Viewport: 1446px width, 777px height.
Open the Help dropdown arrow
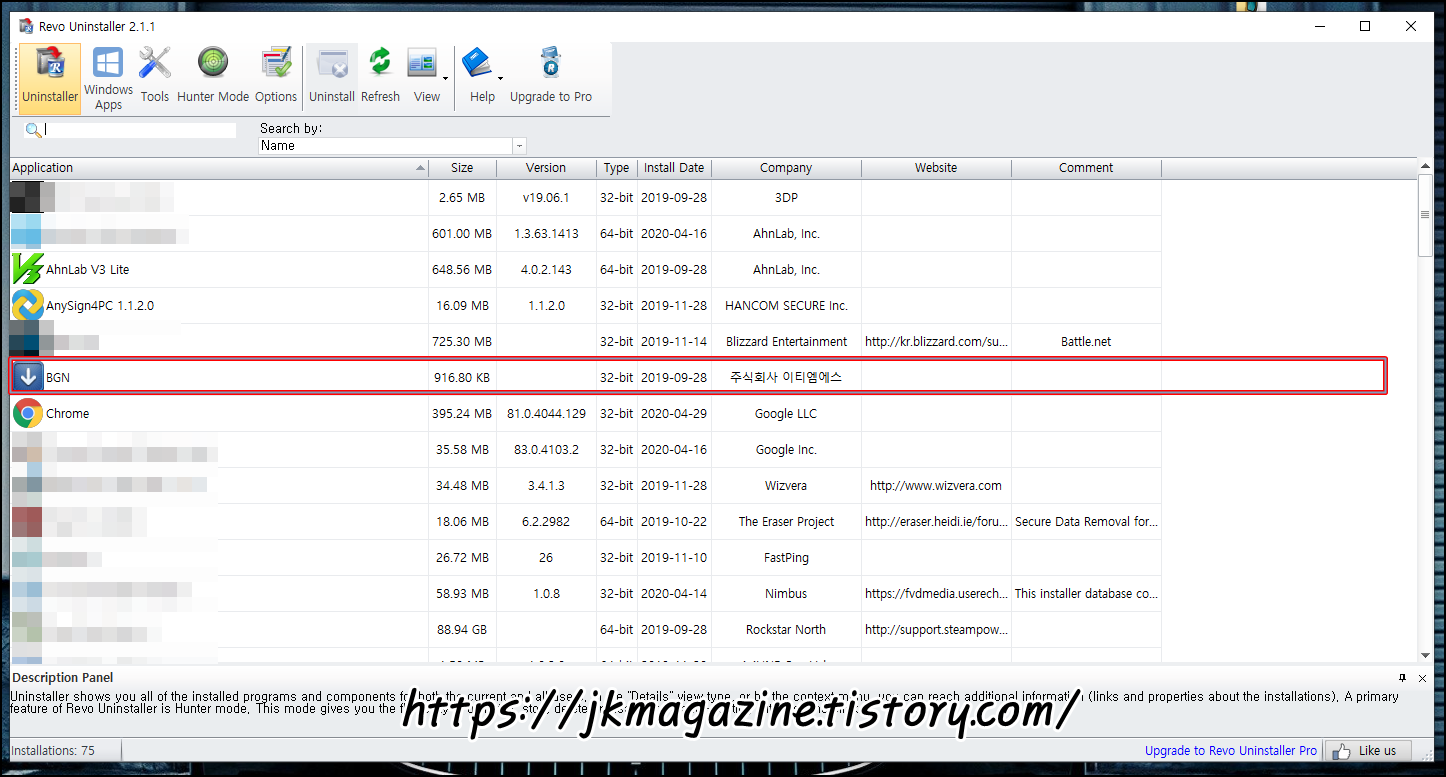pyautogui.click(x=500, y=78)
